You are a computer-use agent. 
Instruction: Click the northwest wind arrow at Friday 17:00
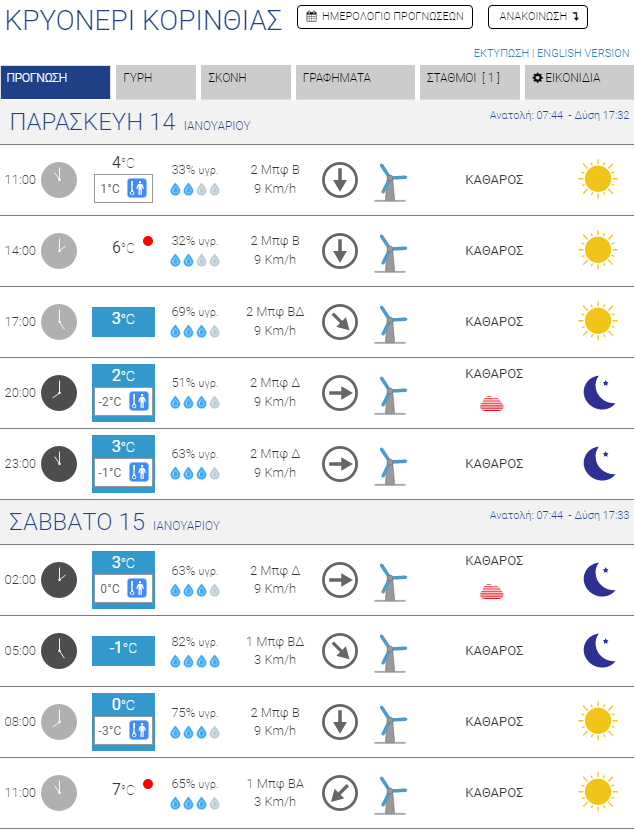pyautogui.click(x=340, y=322)
